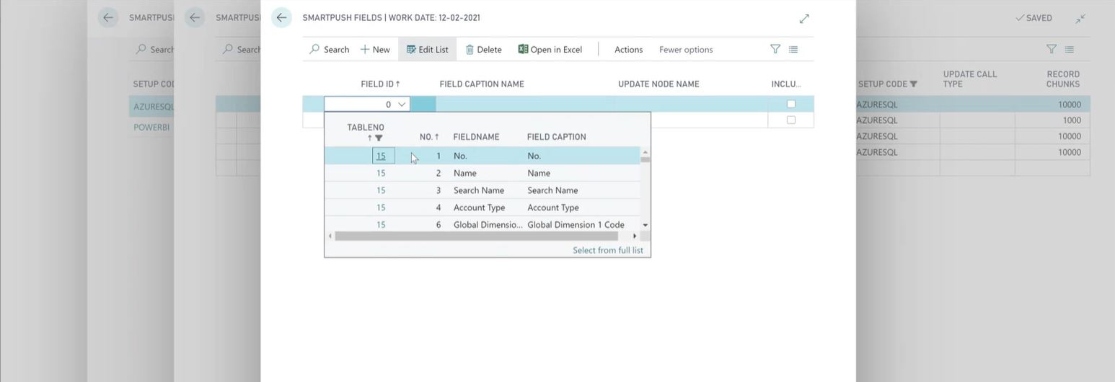The width and height of the screenshot is (1115, 382).
Task: Open the Actions menu
Action: [x=629, y=49]
